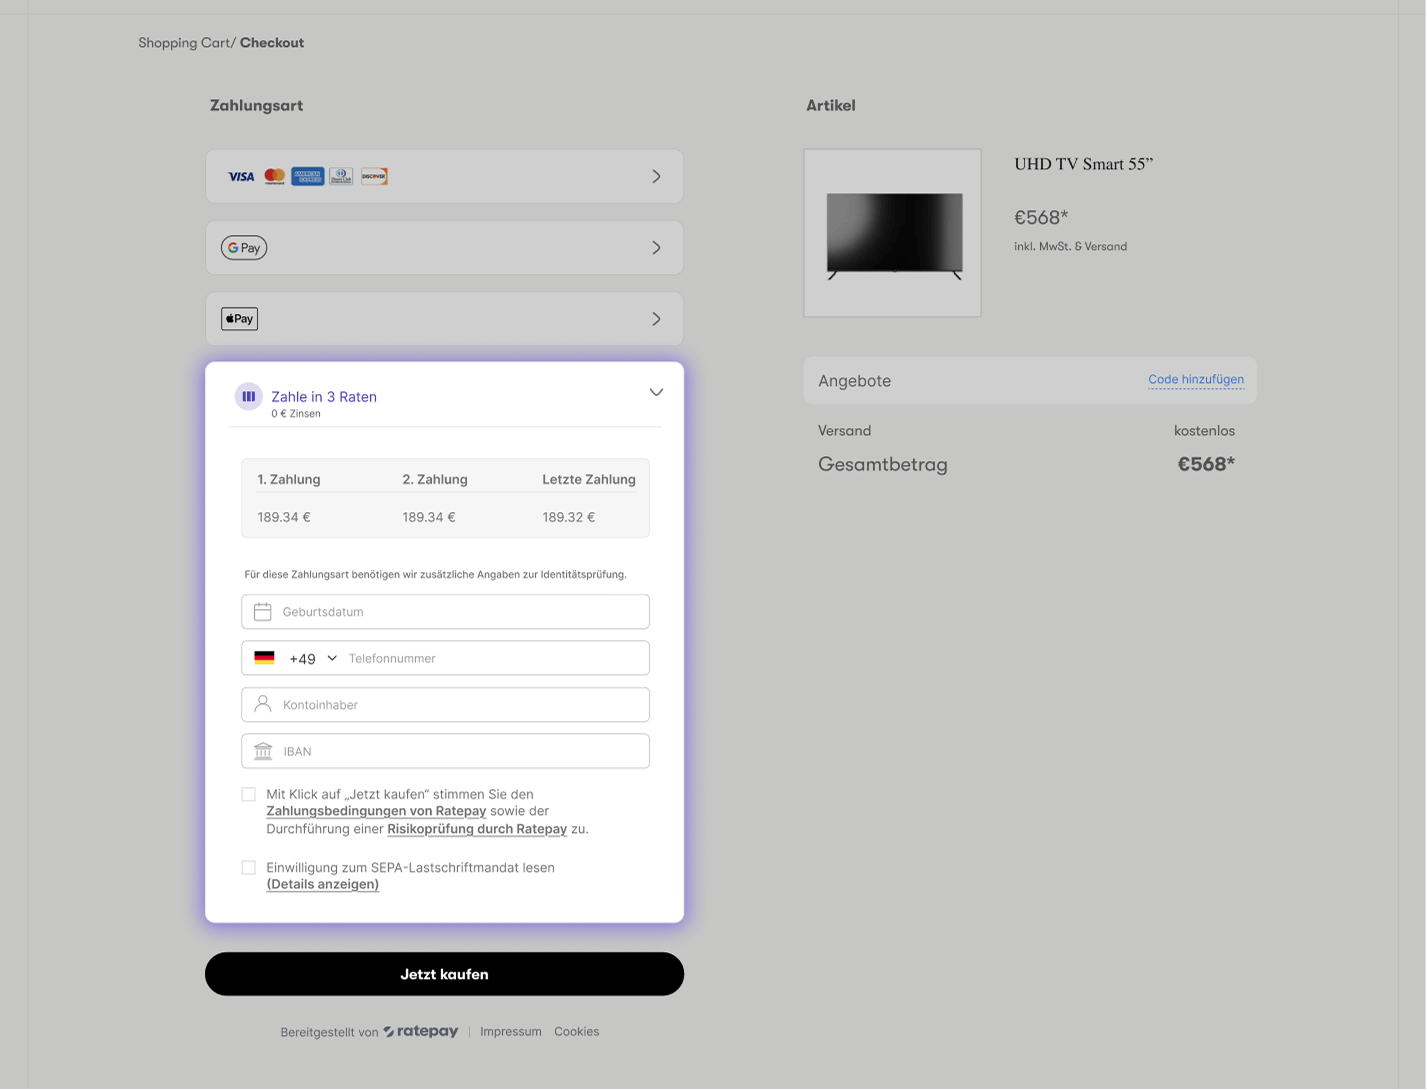
Task: Expand the credit card payment option
Action: pos(656,177)
